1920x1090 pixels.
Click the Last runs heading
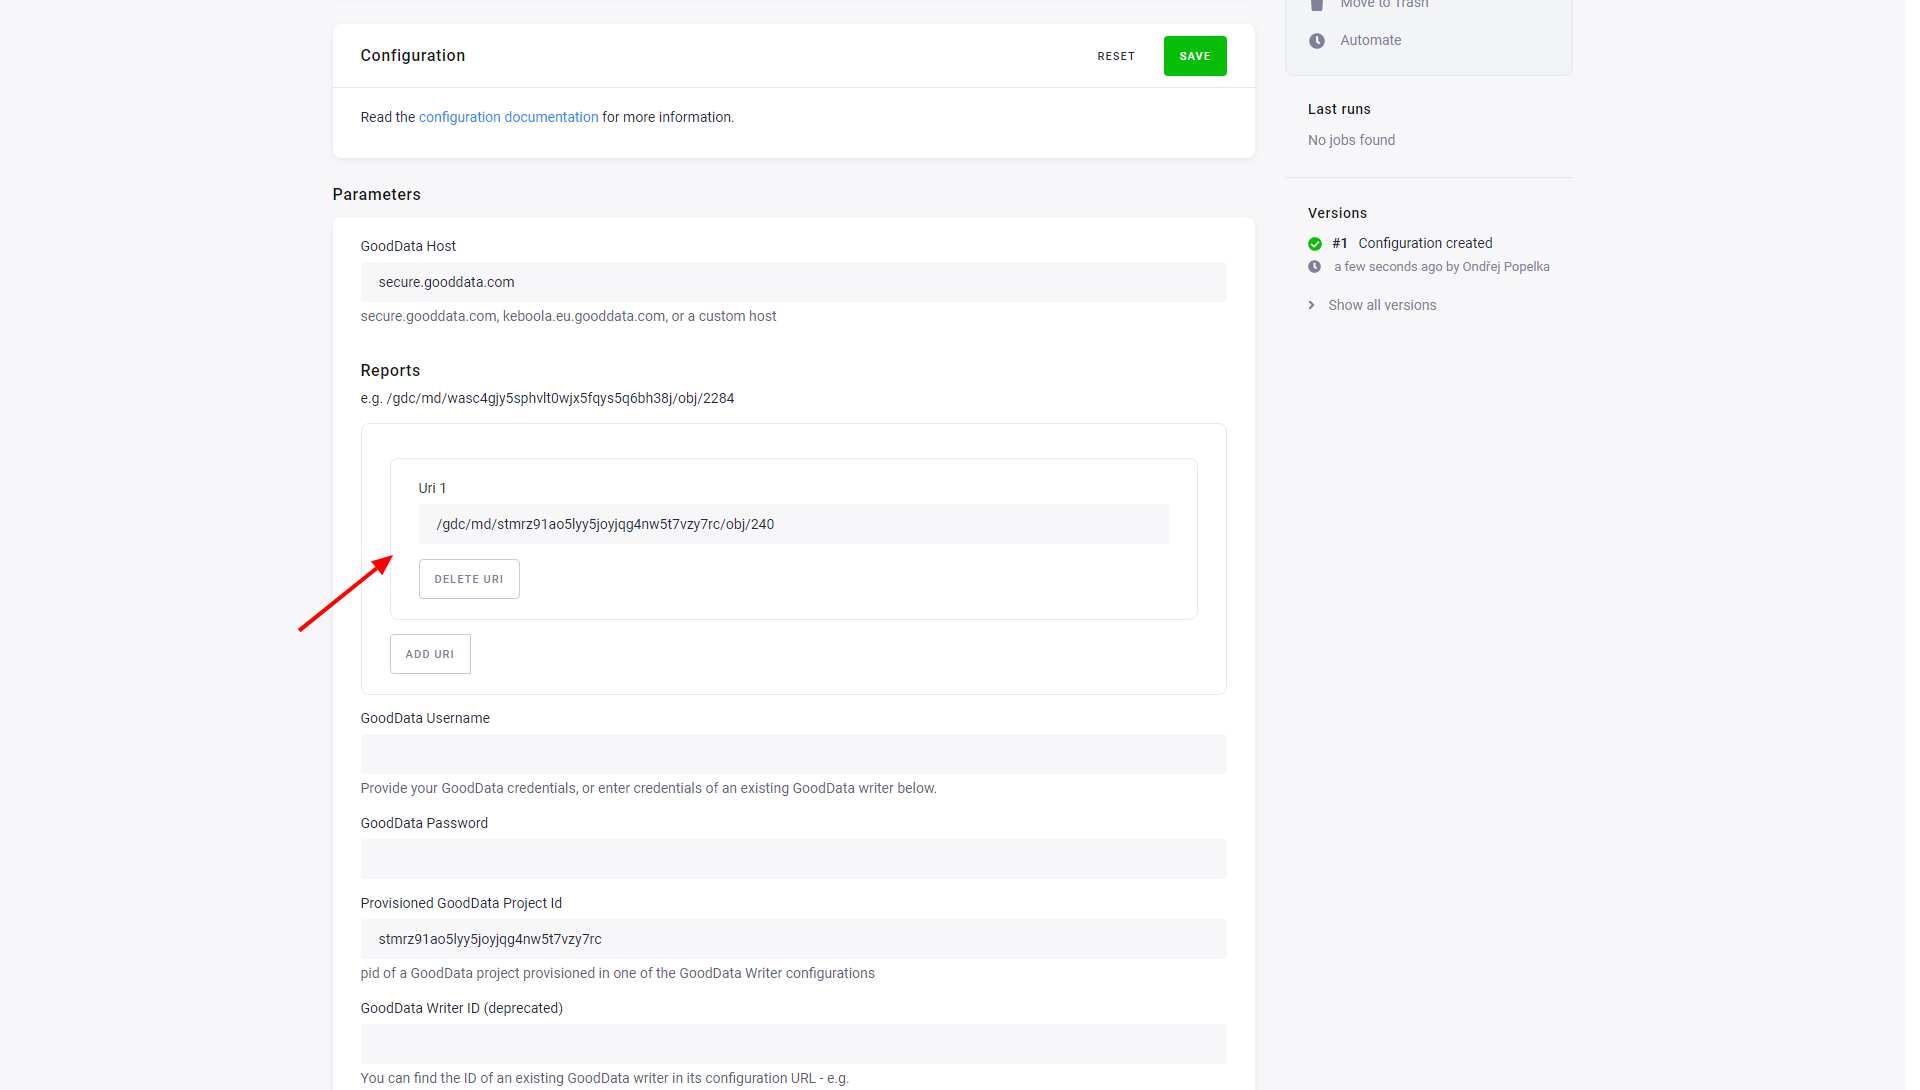point(1338,109)
